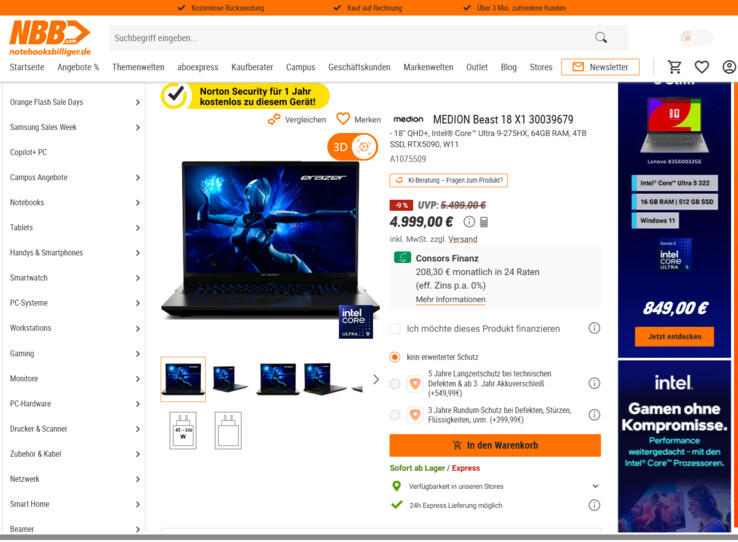Click the store location pin icon
Screen dimensions: 738x542
coord(397,486)
